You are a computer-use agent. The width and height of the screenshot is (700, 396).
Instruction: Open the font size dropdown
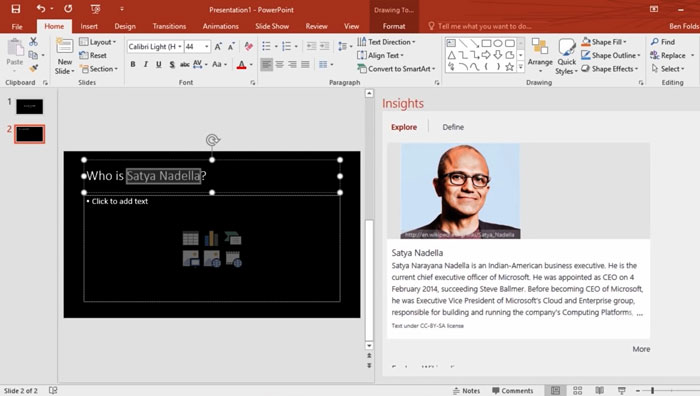[207, 46]
